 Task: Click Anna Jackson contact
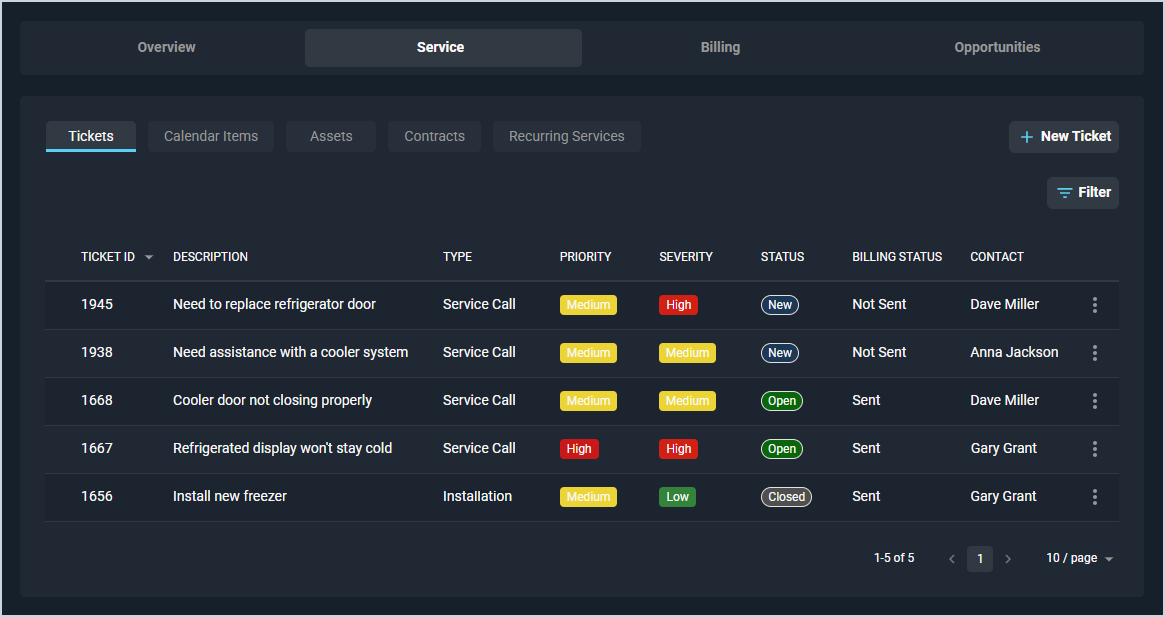point(1014,352)
